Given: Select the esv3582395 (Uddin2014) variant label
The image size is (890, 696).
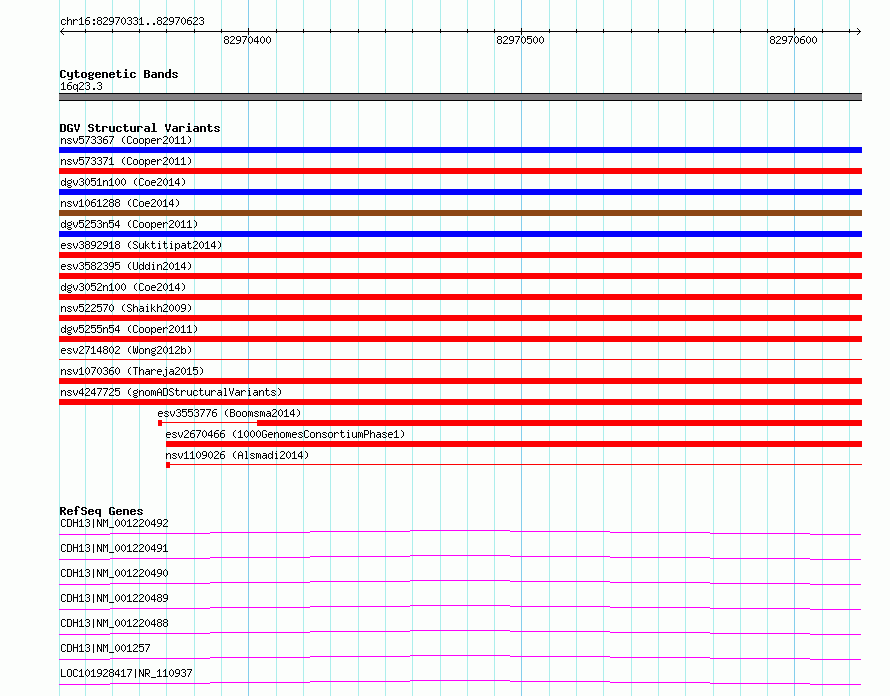Looking at the screenshot, I should pos(126,266).
